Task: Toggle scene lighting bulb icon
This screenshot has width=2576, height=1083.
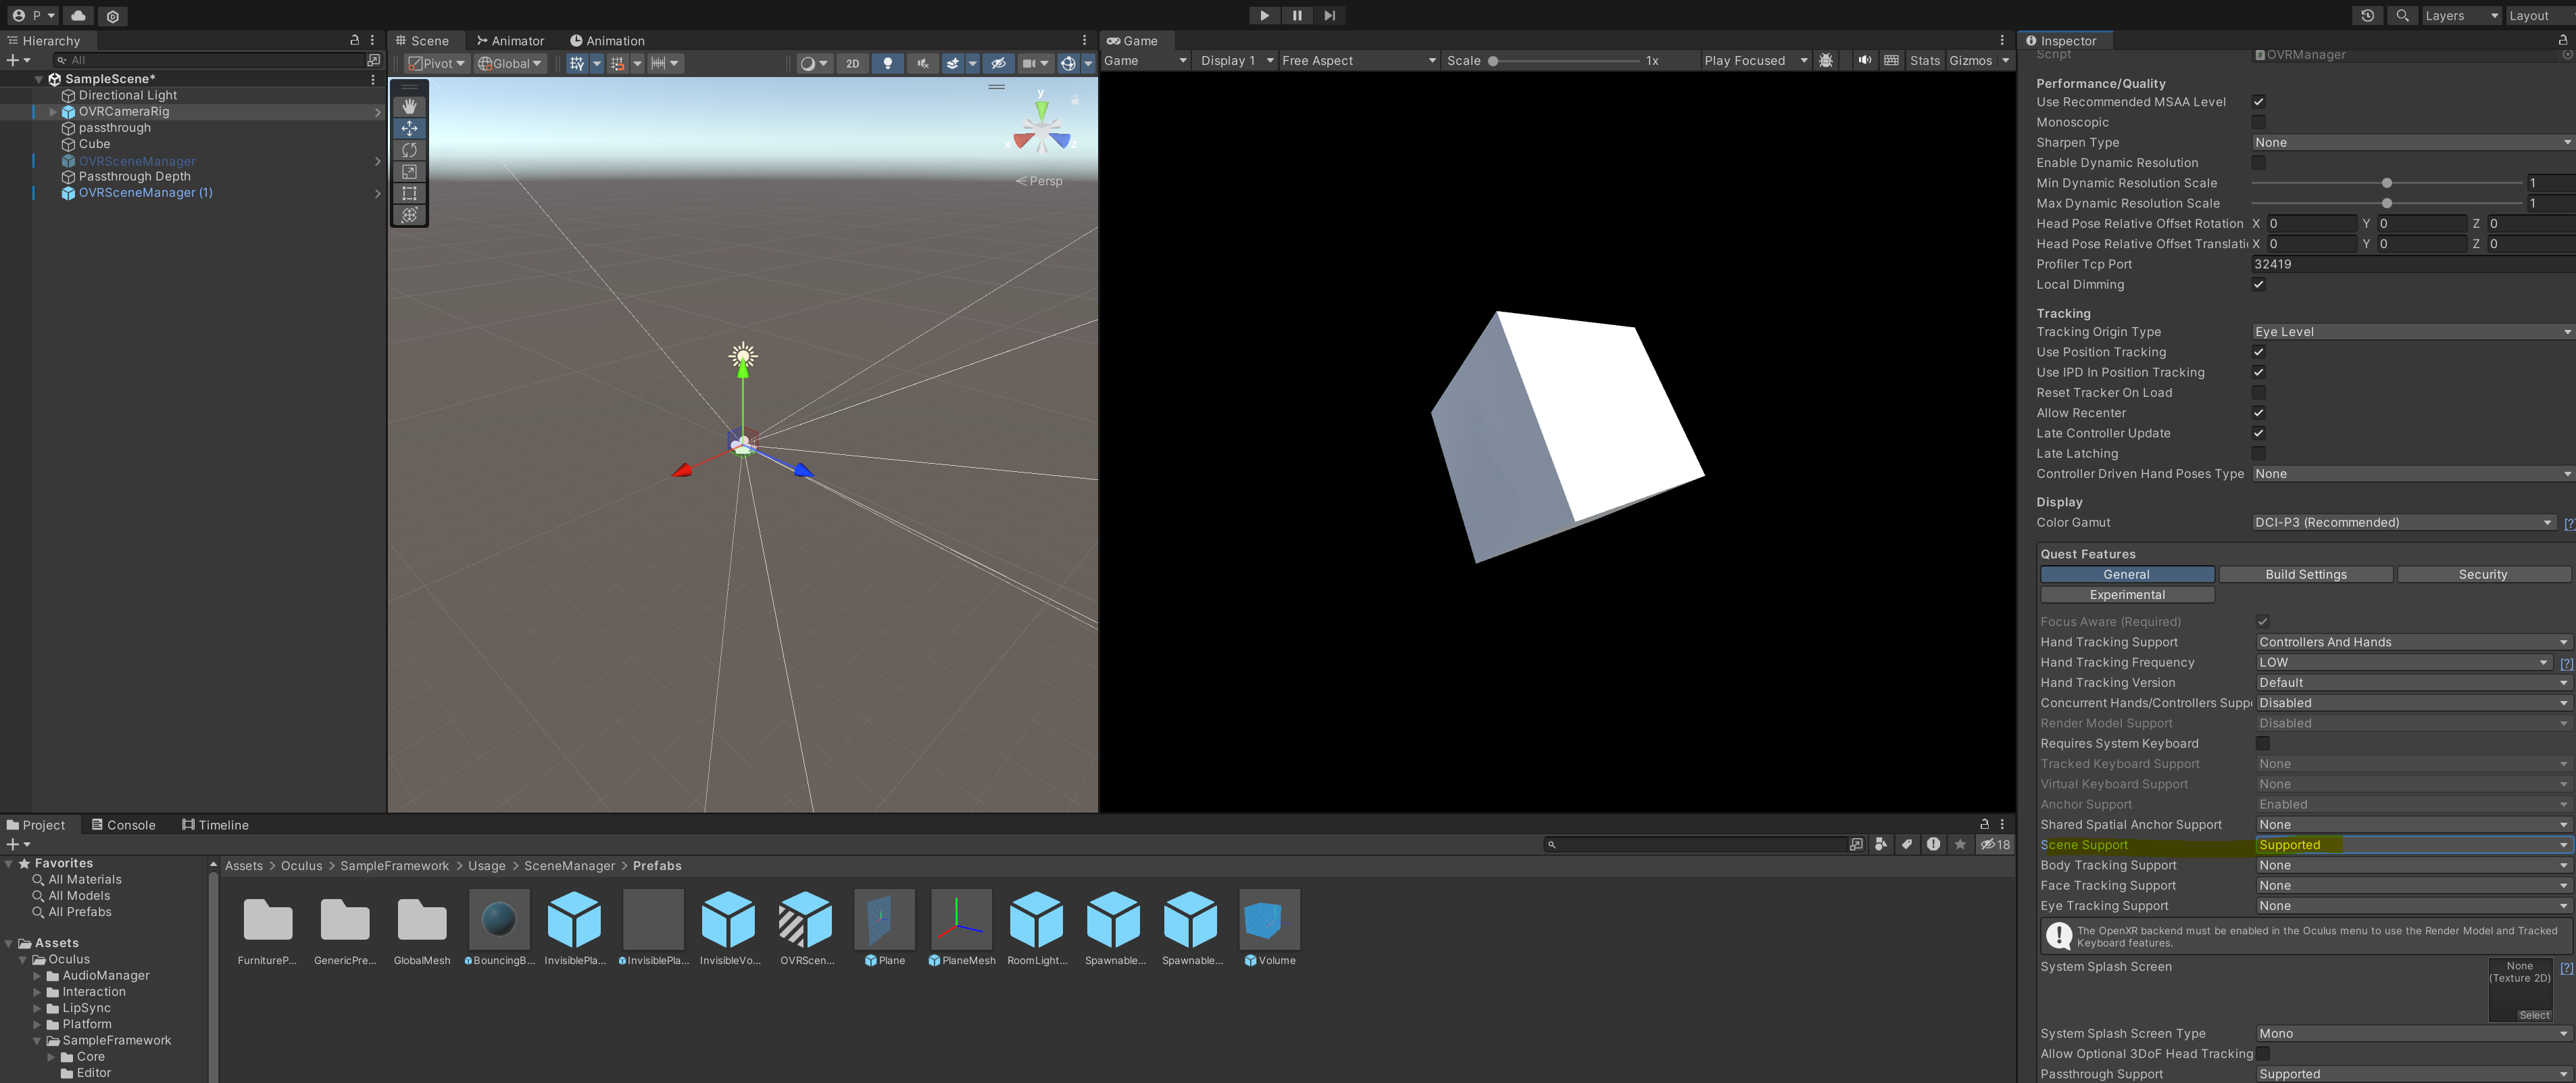Action: [x=887, y=63]
